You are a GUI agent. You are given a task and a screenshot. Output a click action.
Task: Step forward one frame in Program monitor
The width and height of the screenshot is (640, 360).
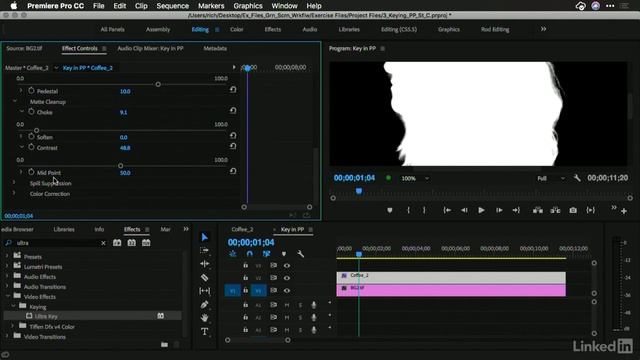coord(499,210)
